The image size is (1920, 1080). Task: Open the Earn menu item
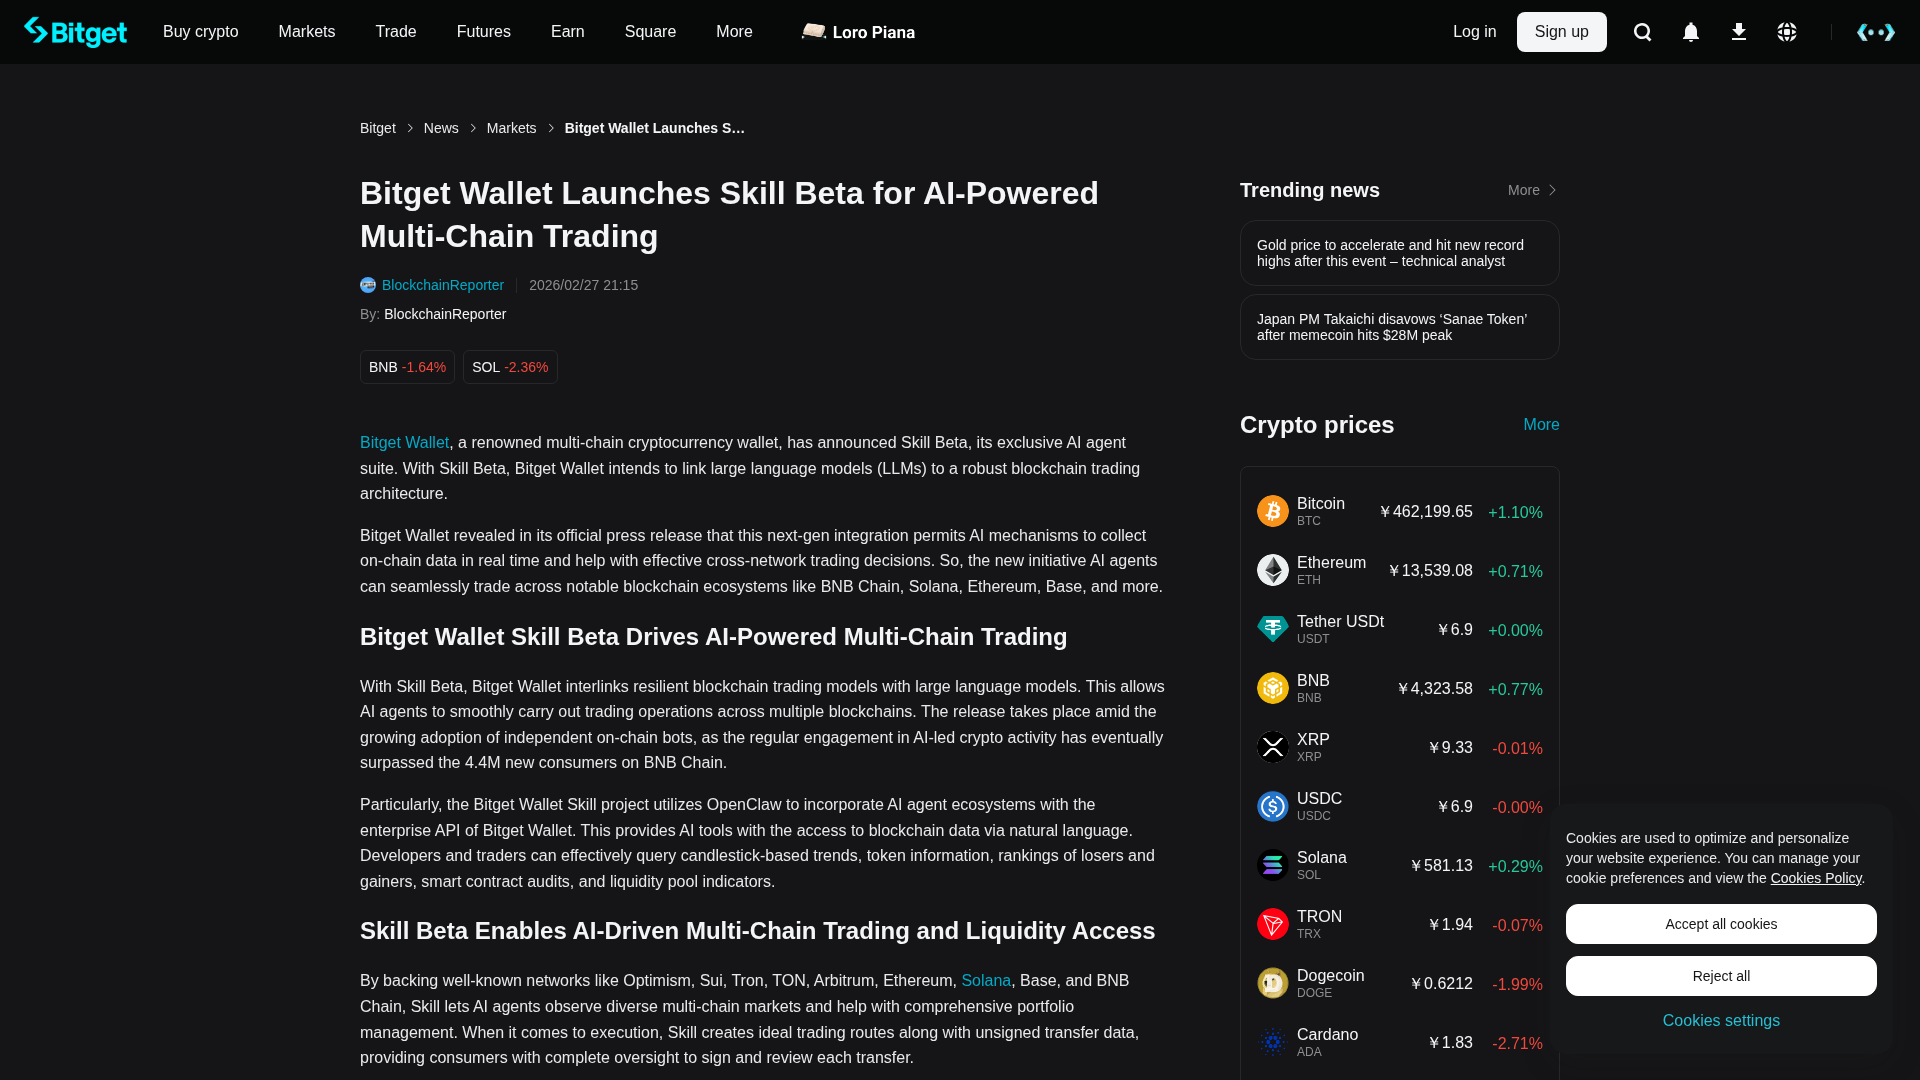point(567,32)
